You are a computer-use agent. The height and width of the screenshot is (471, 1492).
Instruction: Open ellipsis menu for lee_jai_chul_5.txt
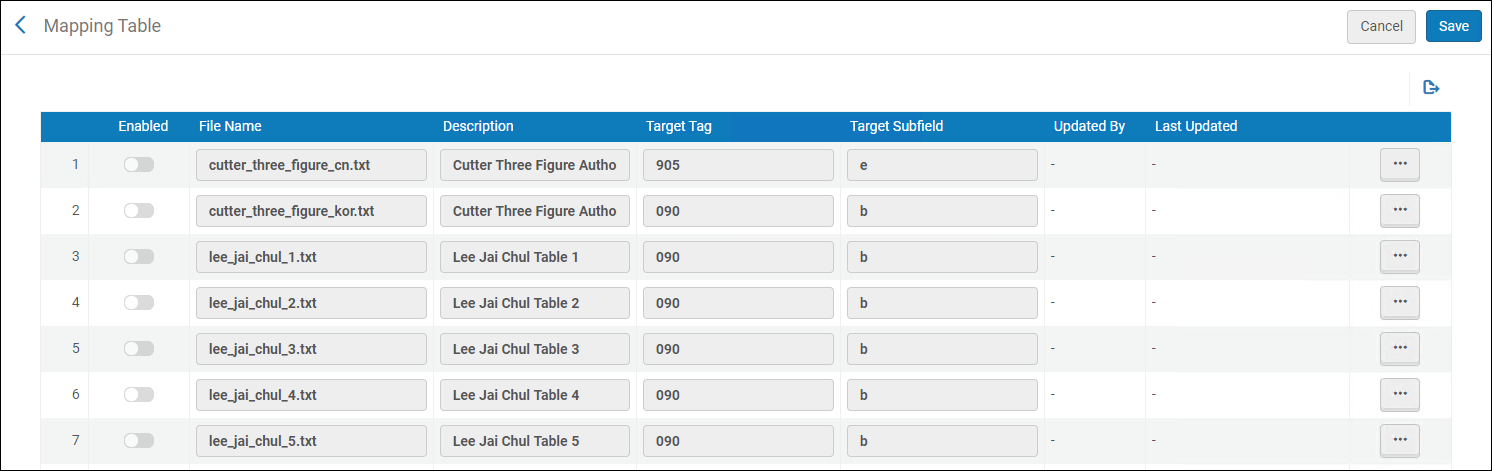(1400, 441)
